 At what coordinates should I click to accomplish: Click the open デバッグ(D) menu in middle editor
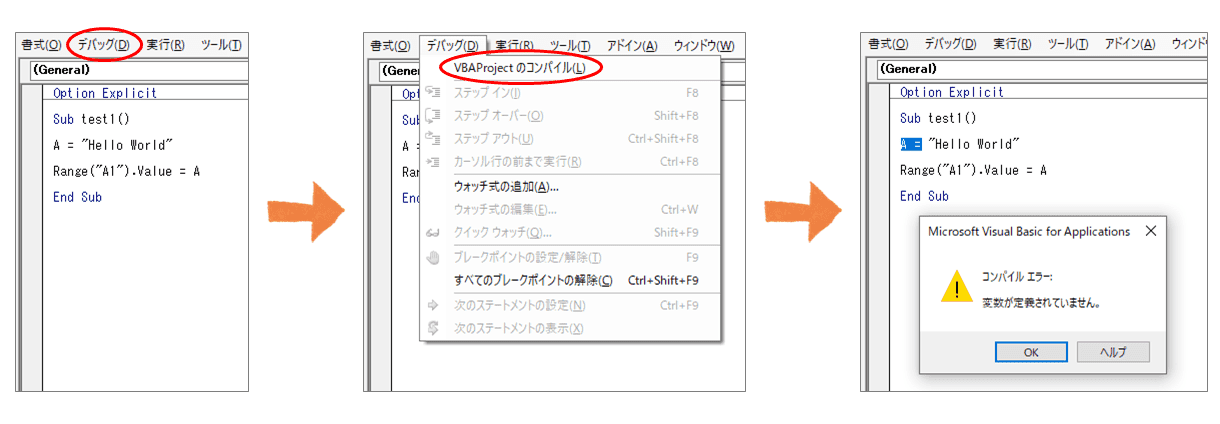(453, 46)
